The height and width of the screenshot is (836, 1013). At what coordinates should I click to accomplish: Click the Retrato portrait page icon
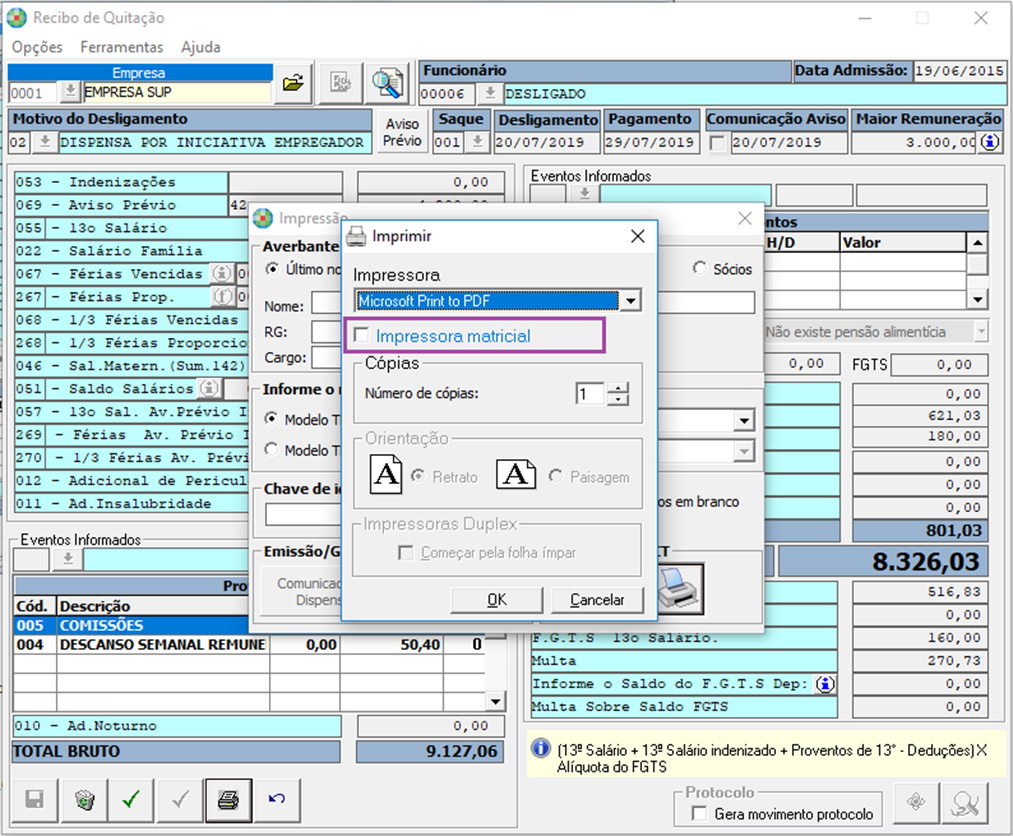tap(386, 474)
